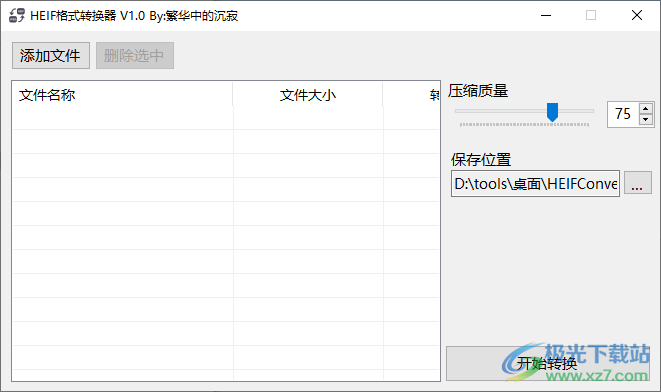Click the 开始转换 button
Image resolution: width=661 pixels, height=392 pixels.
[548, 363]
